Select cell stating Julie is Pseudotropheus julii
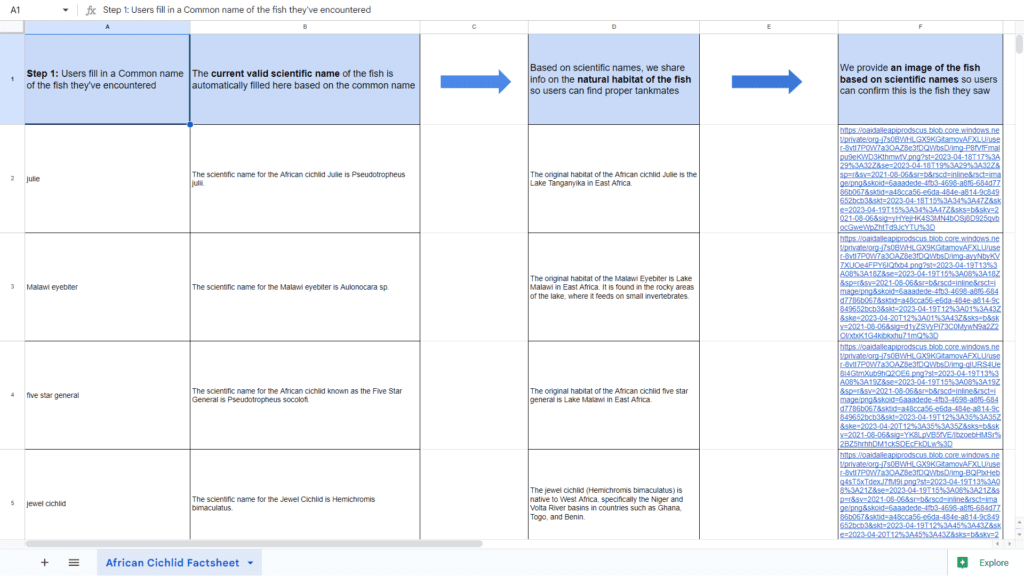The height and width of the screenshot is (576, 1024). [x=305, y=178]
